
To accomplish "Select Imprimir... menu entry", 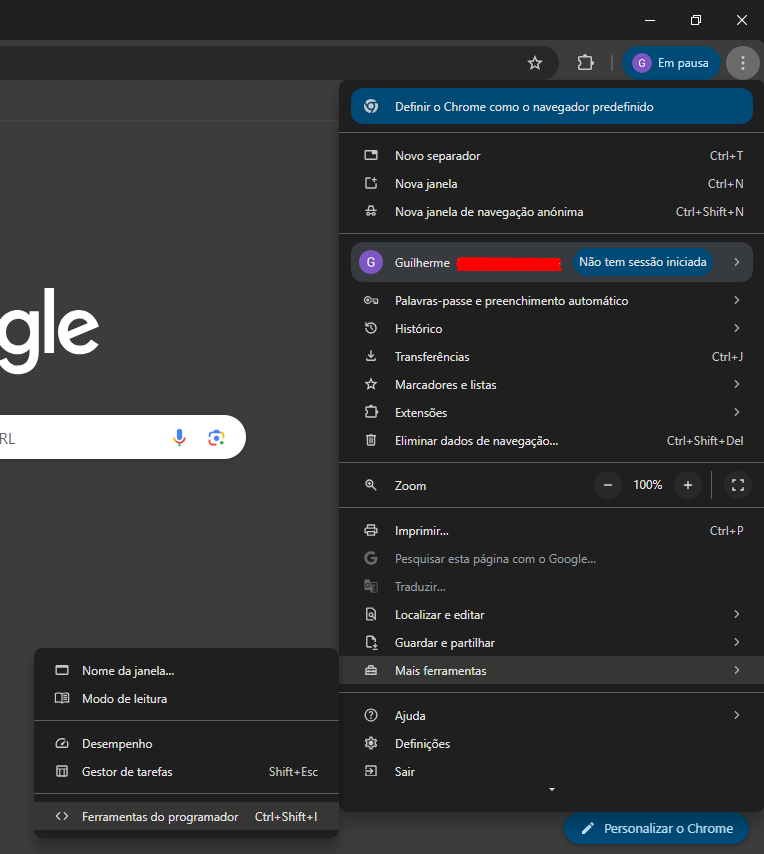I will [552, 530].
